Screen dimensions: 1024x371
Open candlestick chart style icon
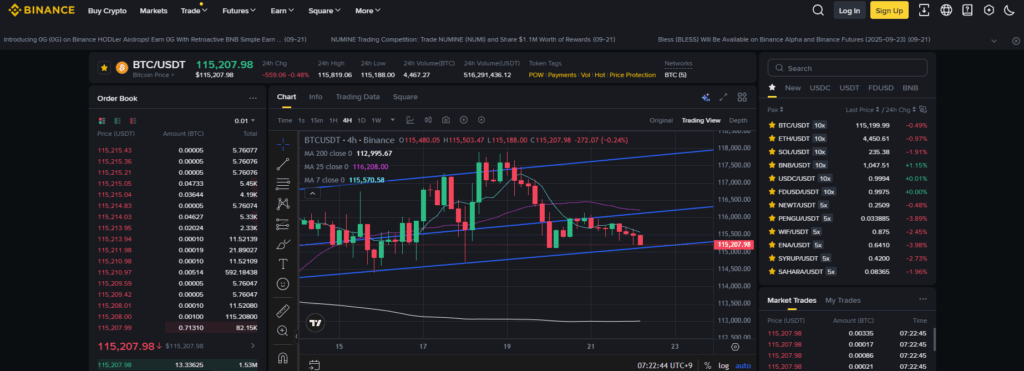(428, 120)
